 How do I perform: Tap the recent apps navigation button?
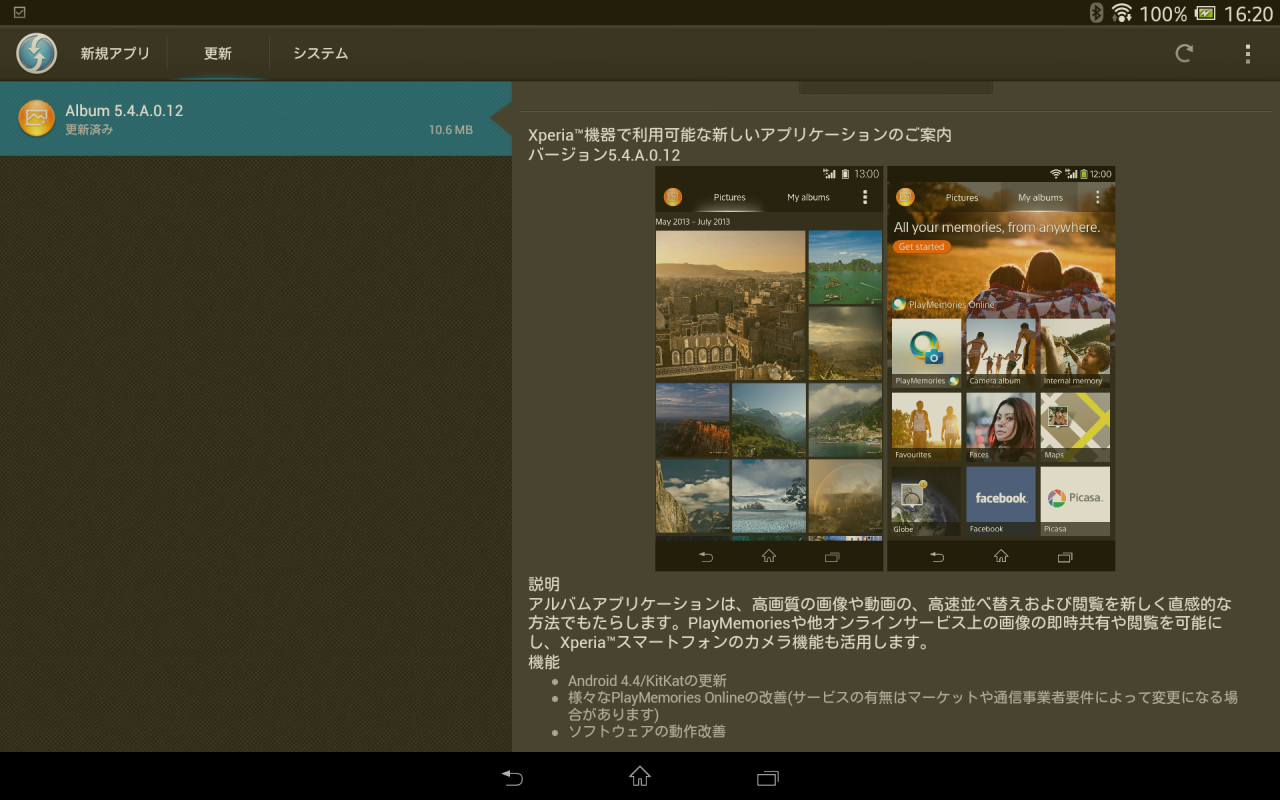point(768,777)
